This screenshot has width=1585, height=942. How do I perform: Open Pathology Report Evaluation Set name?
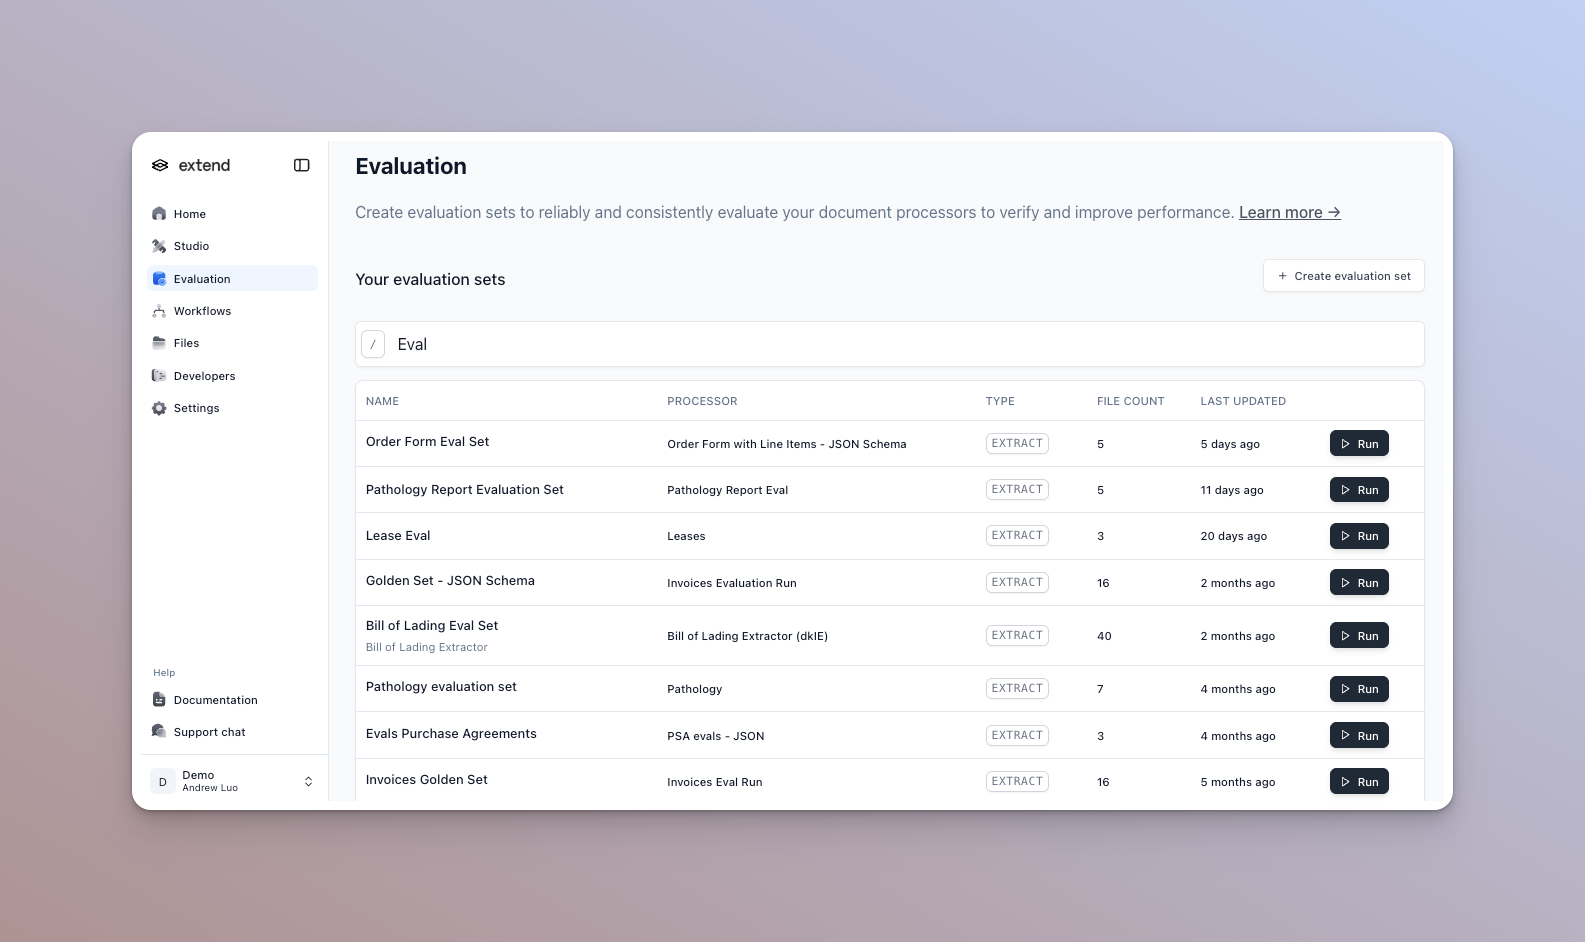click(x=465, y=490)
